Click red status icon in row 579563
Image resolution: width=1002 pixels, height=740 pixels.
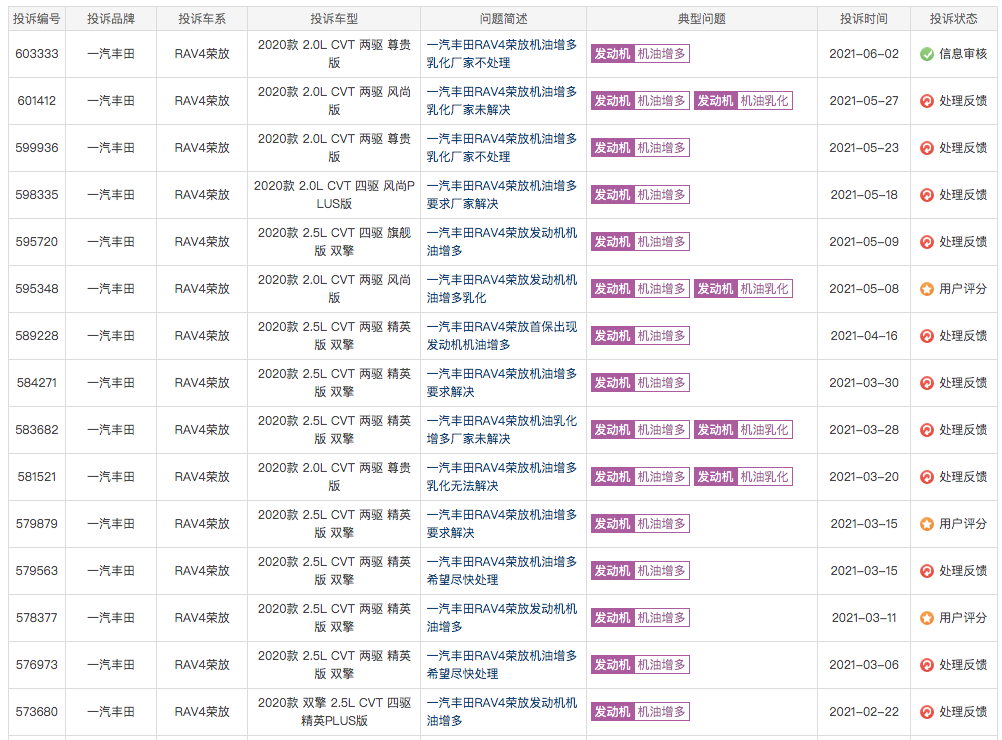pyautogui.click(x=927, y=571)
